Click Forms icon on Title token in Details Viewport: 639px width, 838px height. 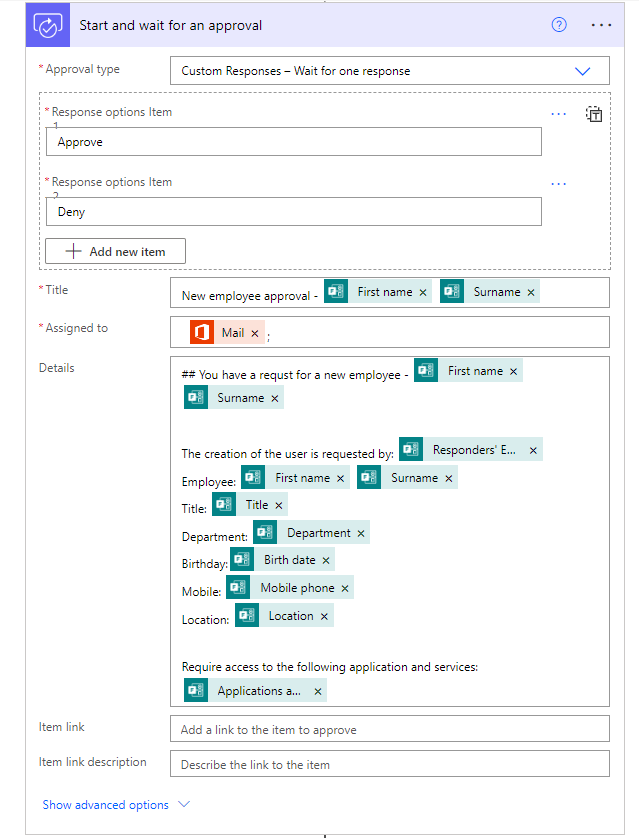coord(224,504)
